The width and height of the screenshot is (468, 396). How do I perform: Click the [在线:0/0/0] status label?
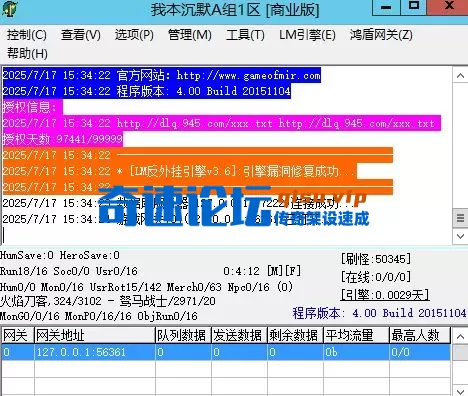click(376, 277)
